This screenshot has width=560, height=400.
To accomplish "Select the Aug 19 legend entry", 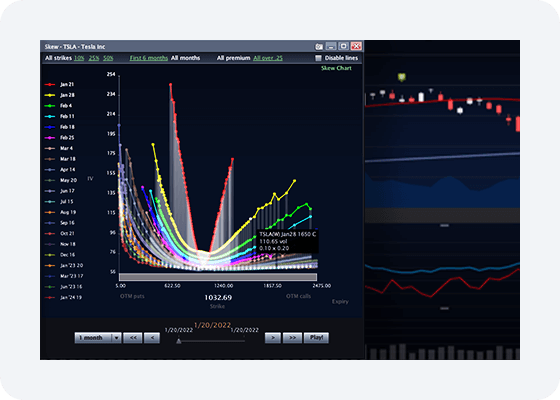I will 60,212.
